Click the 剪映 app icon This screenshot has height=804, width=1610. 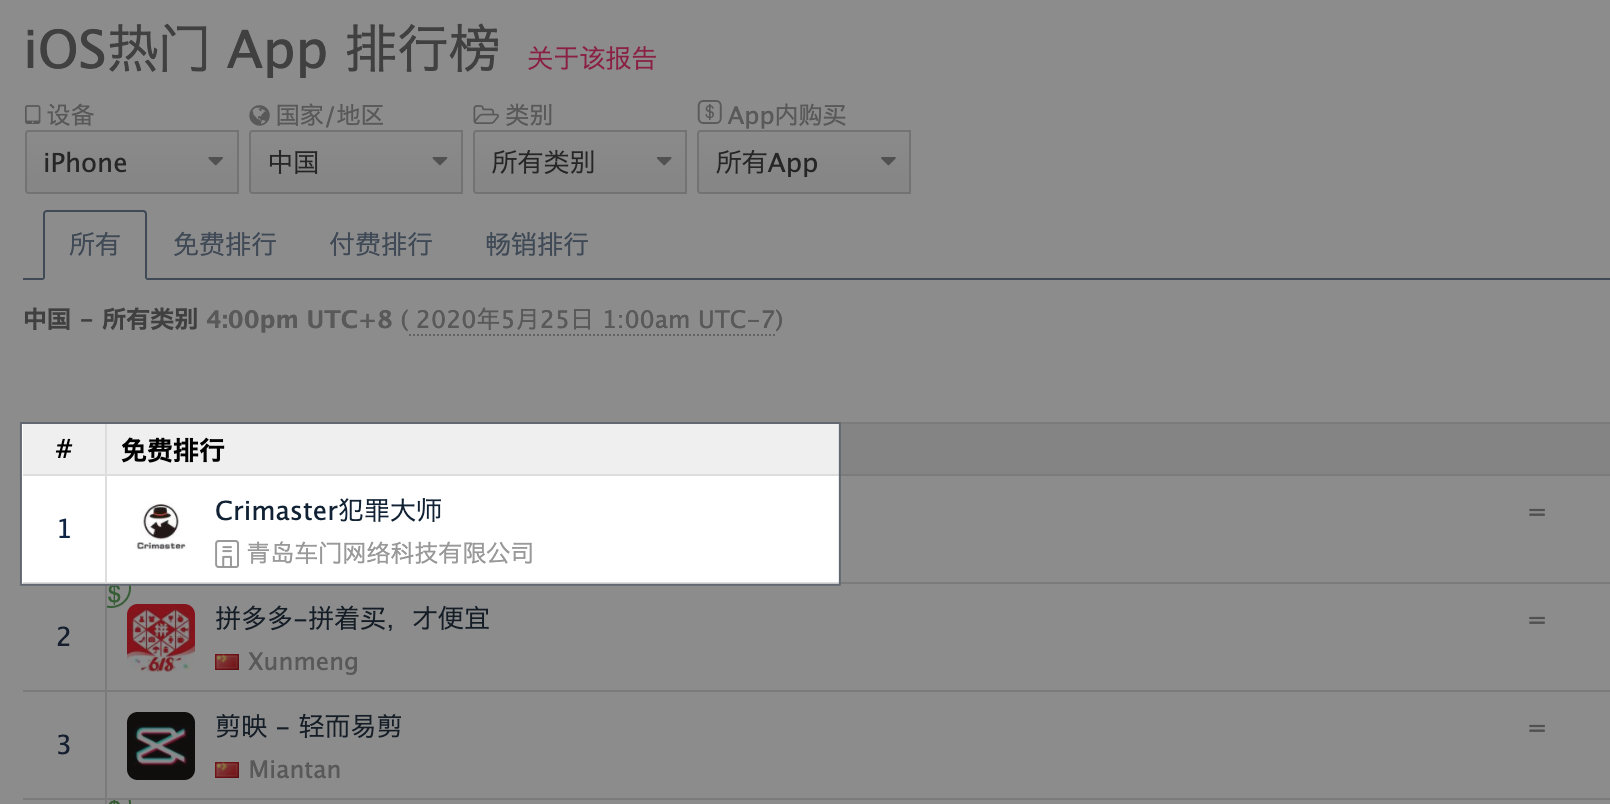(x=161, y=746)
